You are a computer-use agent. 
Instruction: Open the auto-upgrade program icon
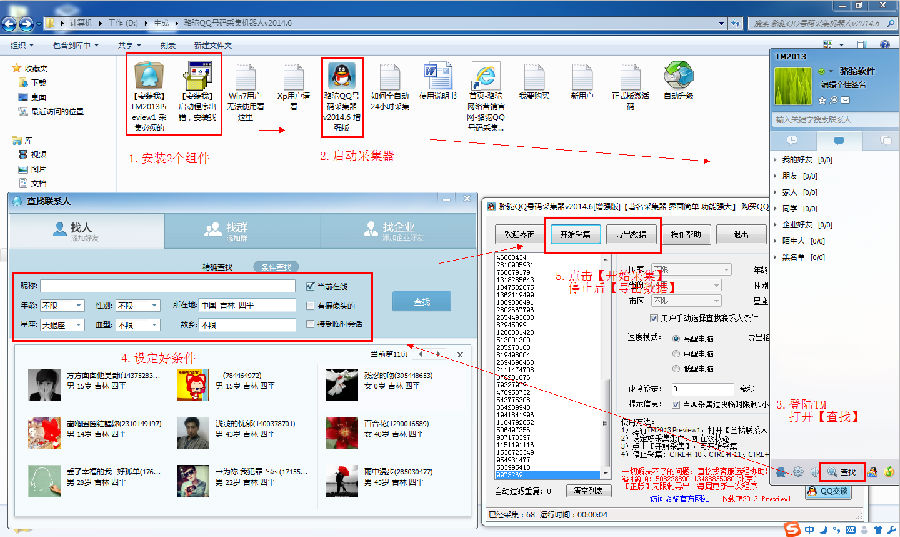coord(678,75)
